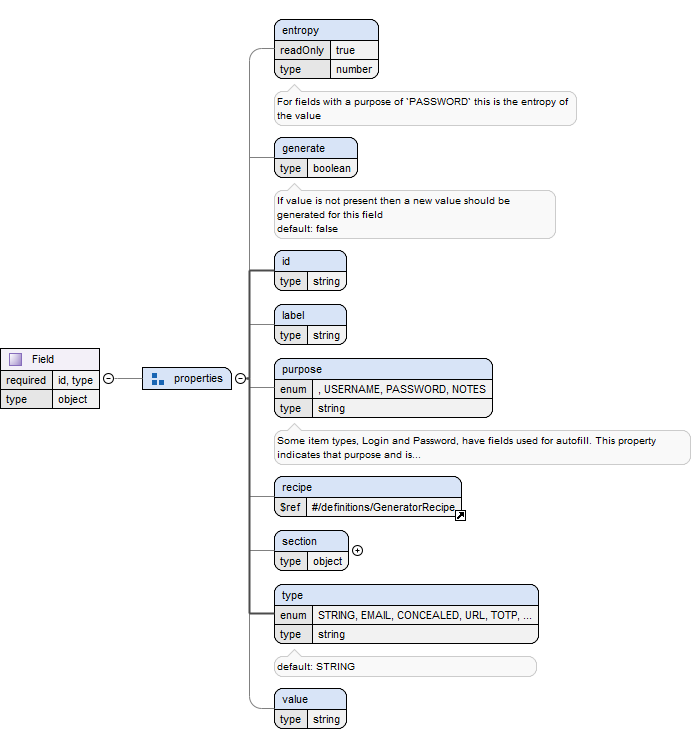Click the purpose enum USERNAME, PASSWORD values
The image size is (698, 734).
[x=402, y=389]
